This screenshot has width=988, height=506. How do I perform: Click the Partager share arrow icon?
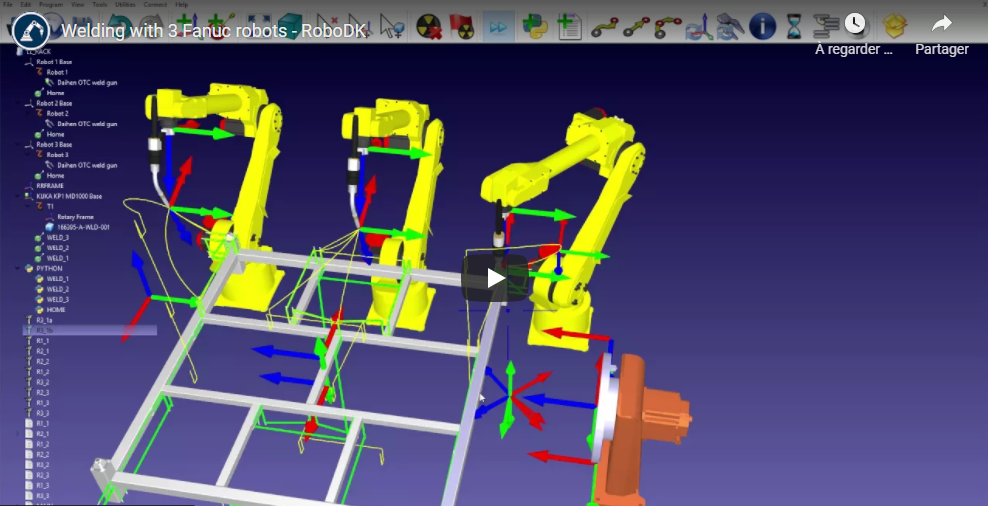click(x=941, y=24)
